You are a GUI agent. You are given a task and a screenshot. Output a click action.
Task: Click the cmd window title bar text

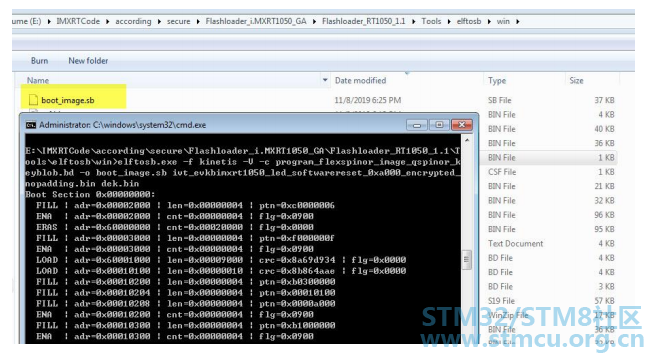[122, 125]
